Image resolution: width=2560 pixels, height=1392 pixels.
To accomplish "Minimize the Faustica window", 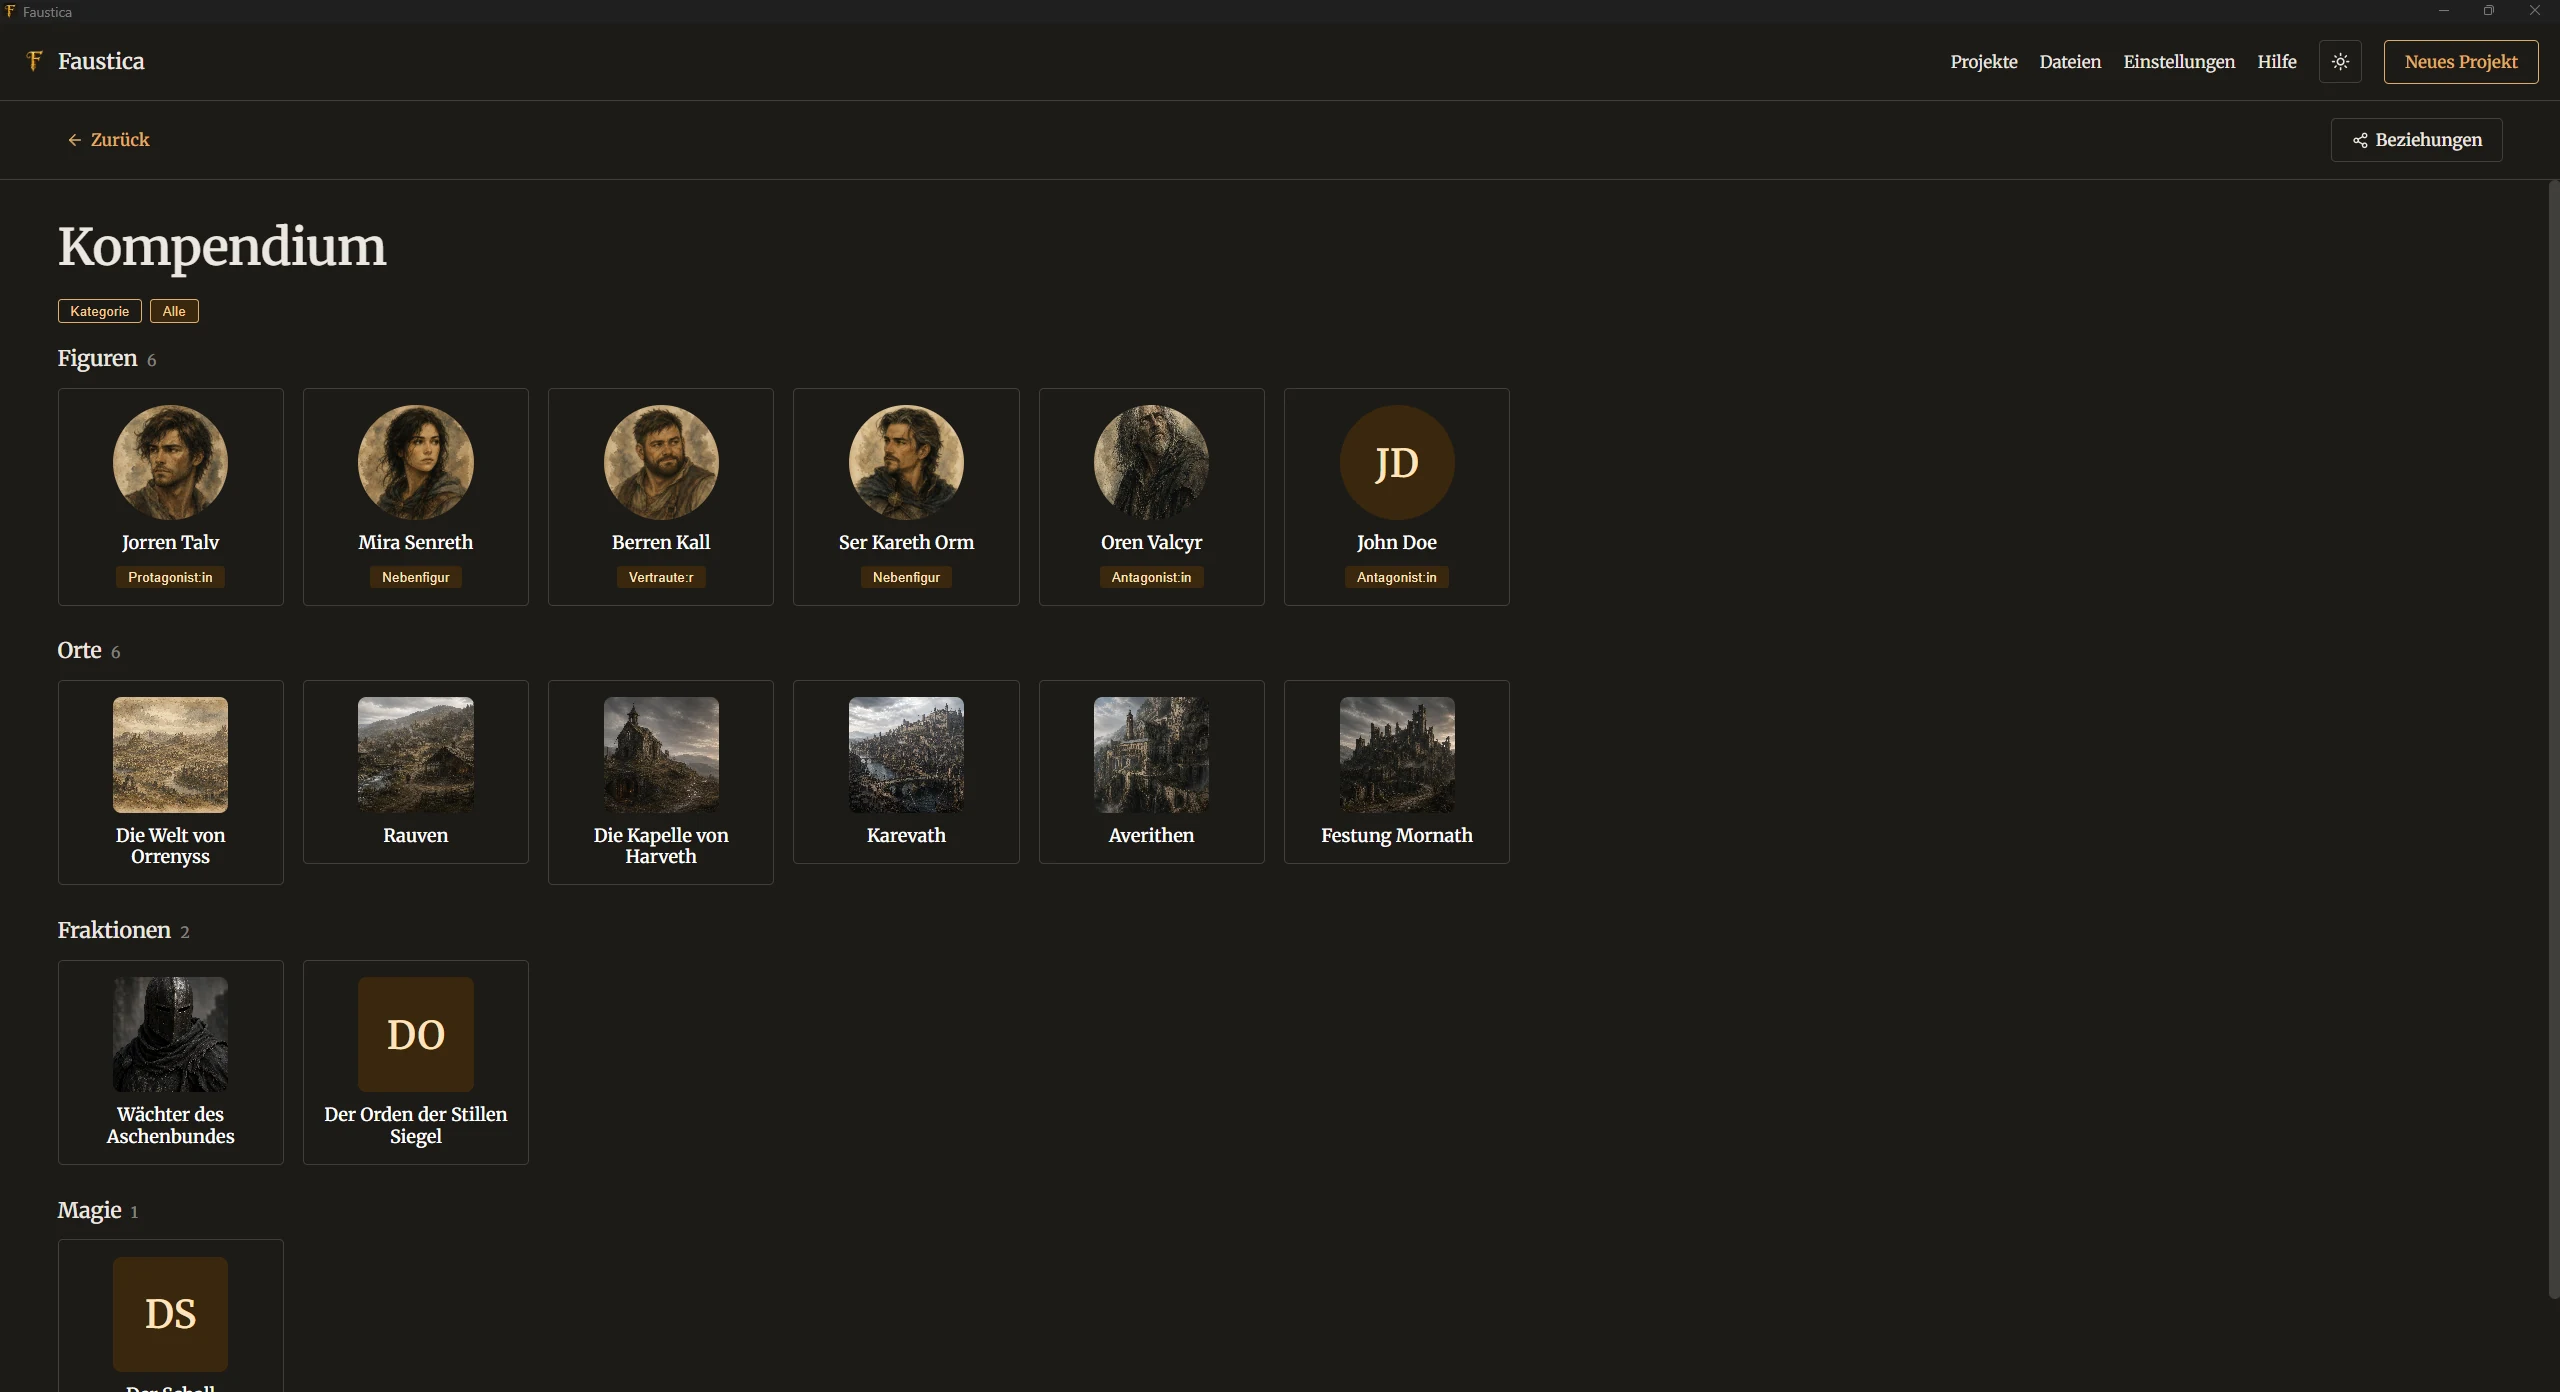I will tap(2443, 11).
